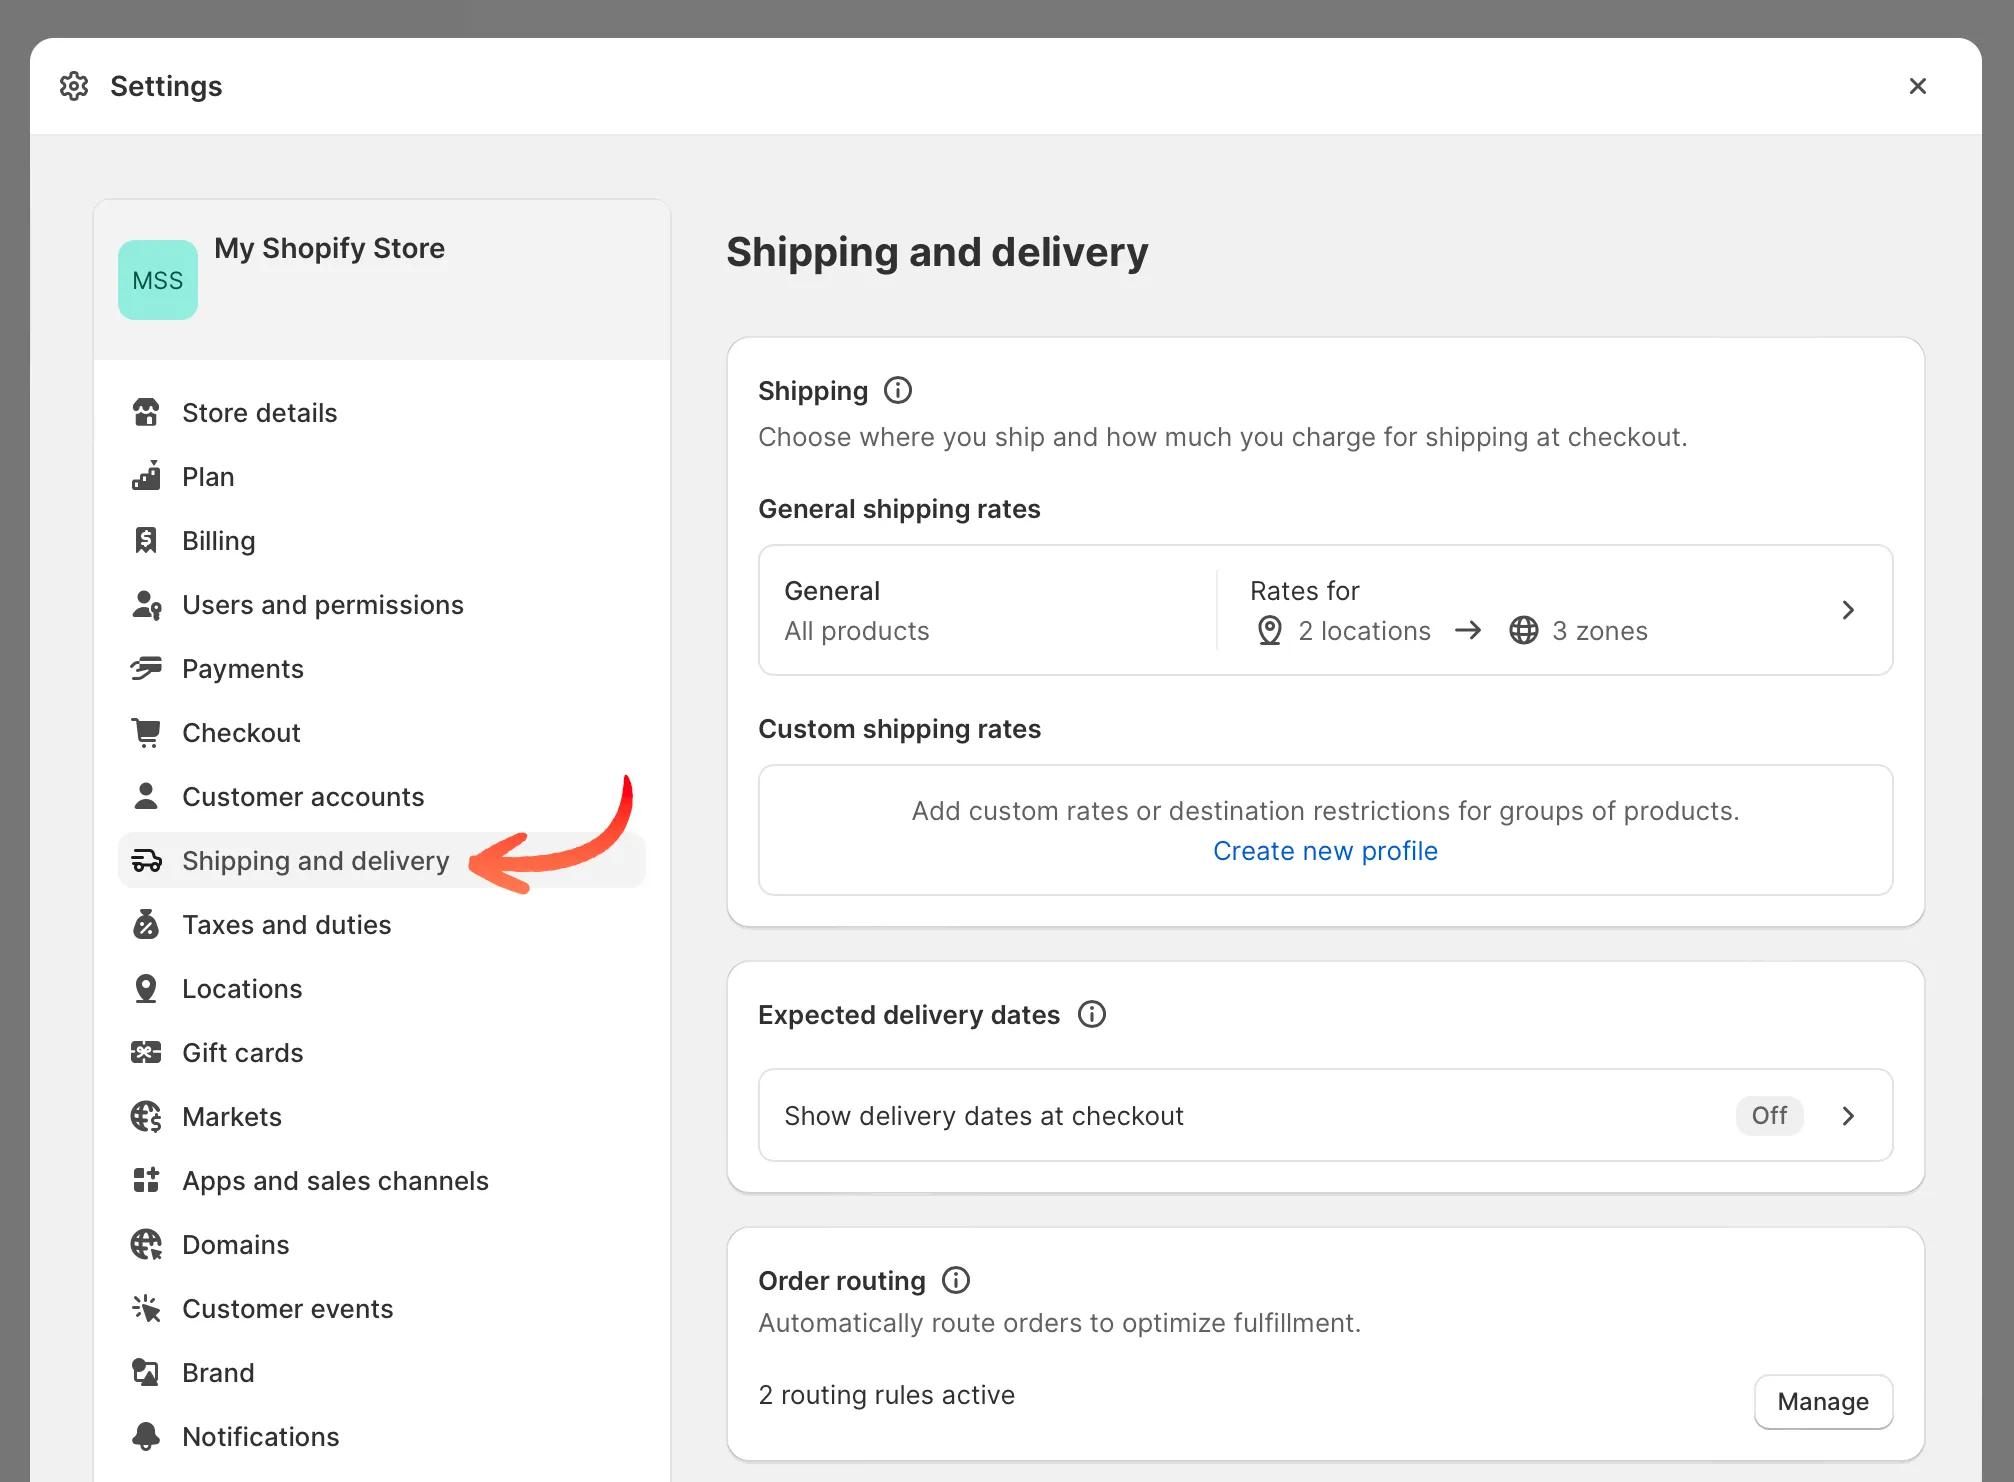
Task: Click the 3 zones globe icon
Action: (x=1524, y=630)
